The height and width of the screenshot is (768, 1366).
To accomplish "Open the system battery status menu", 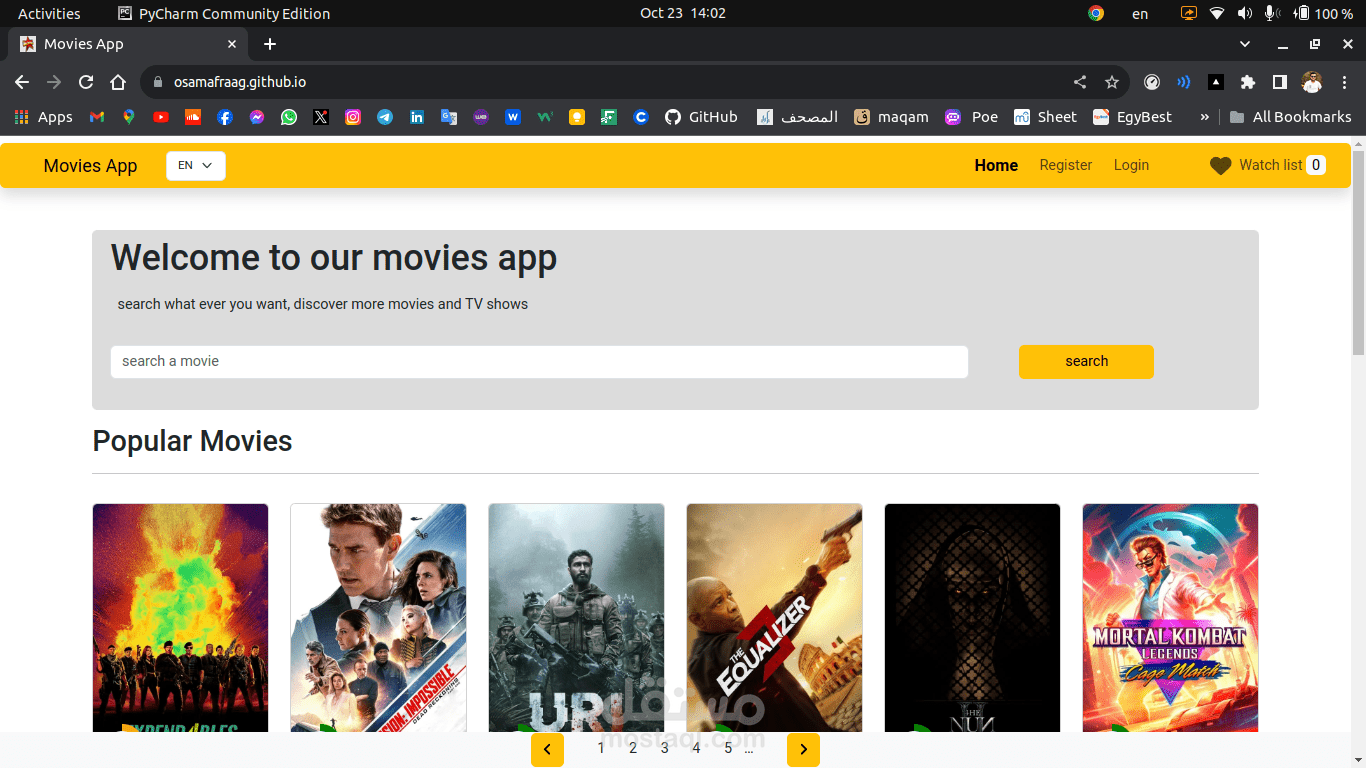I will 1323,13.
